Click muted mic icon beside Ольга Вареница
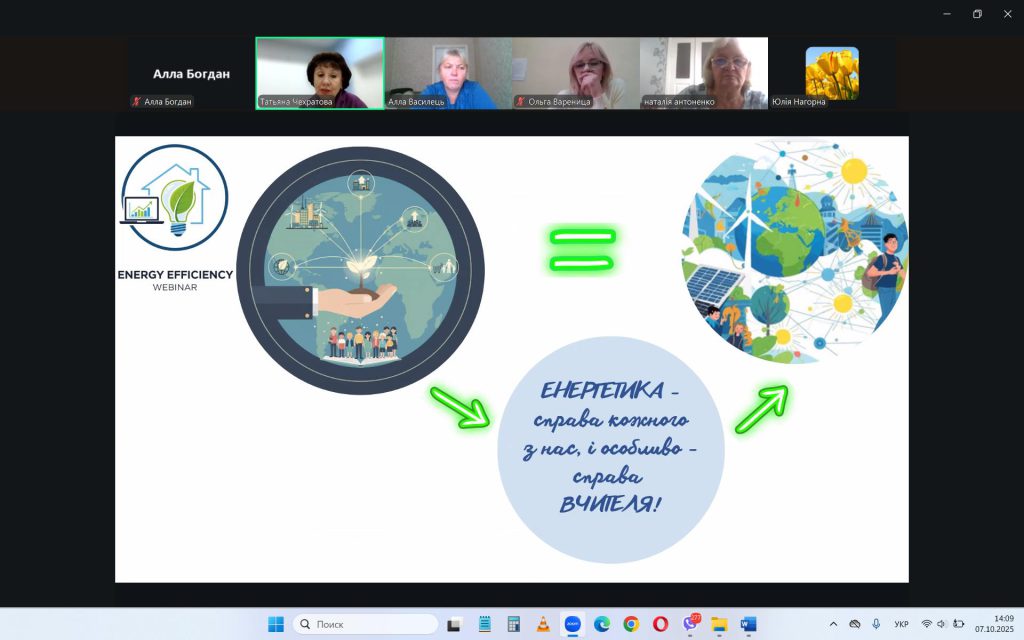1024x640 pixels. point(520,102)
